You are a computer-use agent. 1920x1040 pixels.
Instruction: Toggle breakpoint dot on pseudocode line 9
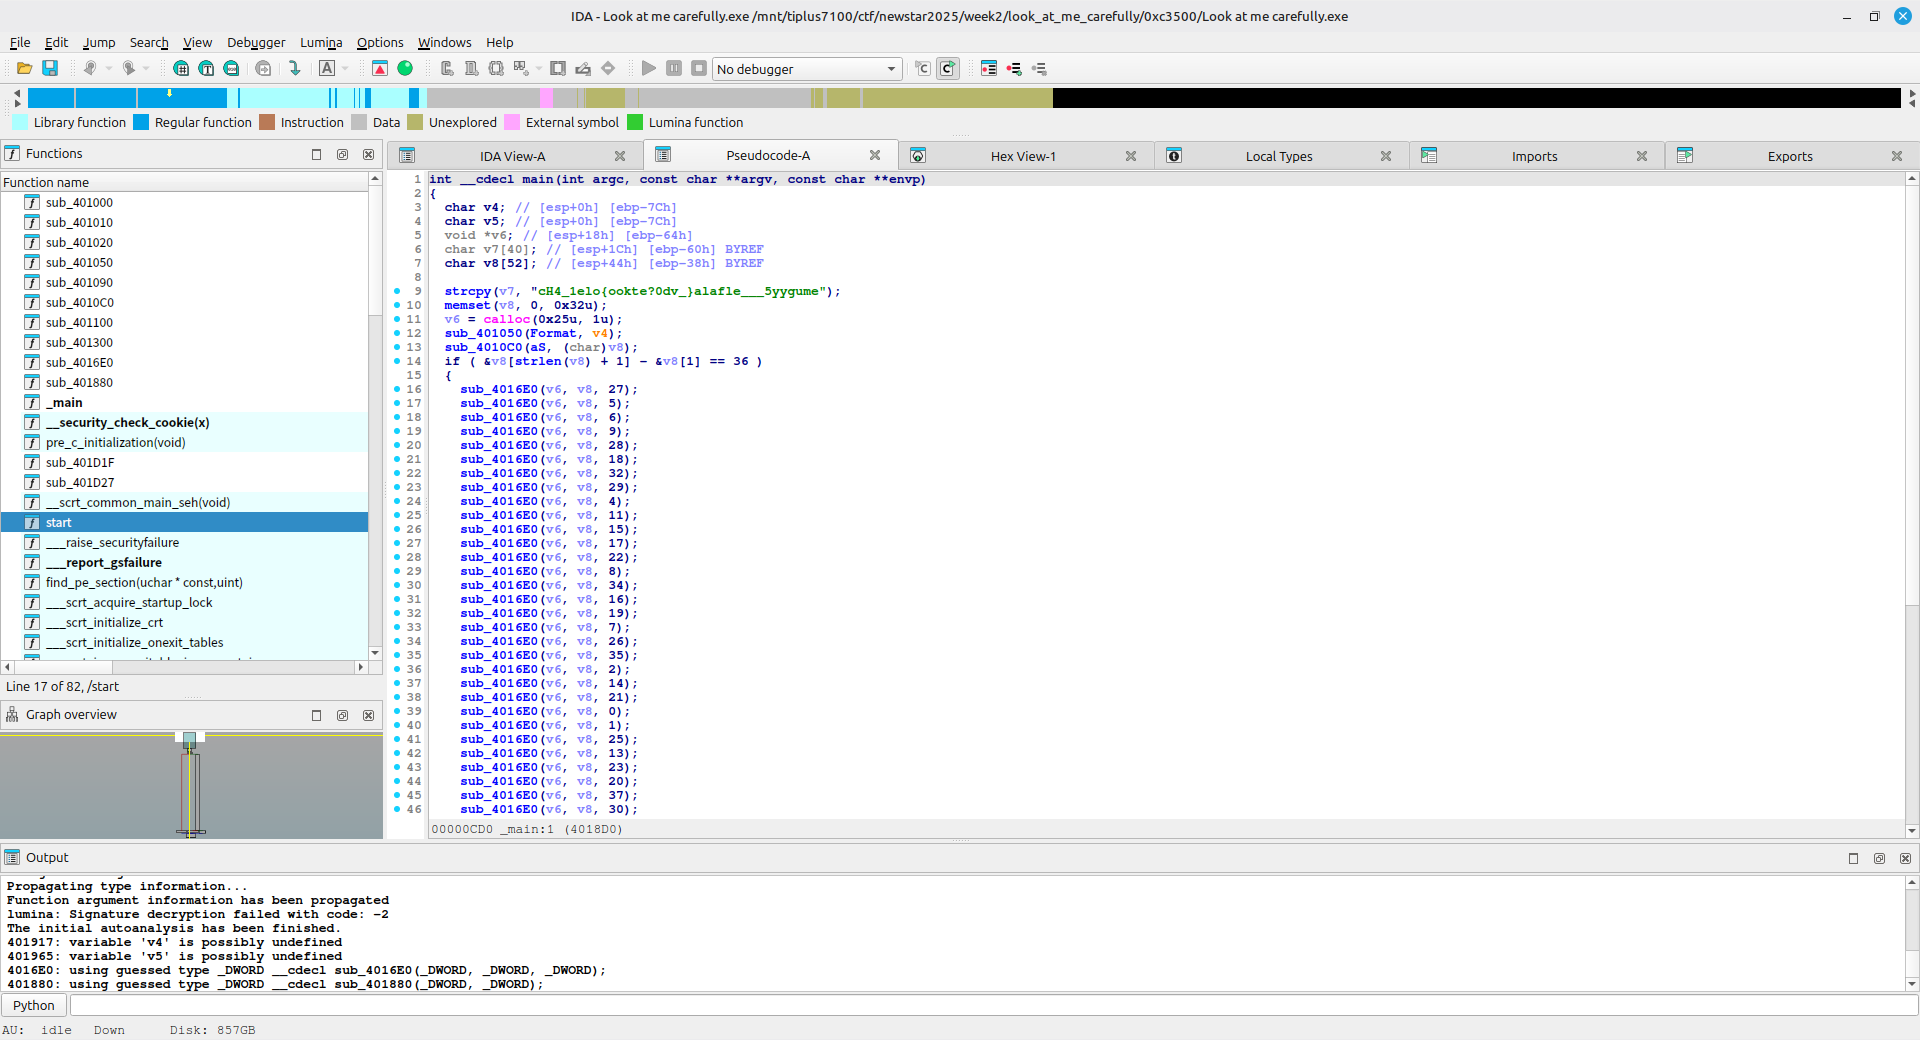397,291
